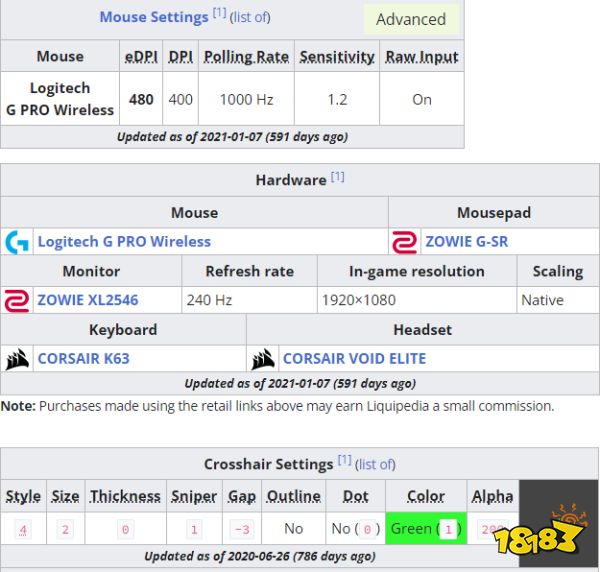Click the eDPI column header
Image resolution: width=600 pixels, height=572 pixels.
pyautogui.click(x=141, y=57)
